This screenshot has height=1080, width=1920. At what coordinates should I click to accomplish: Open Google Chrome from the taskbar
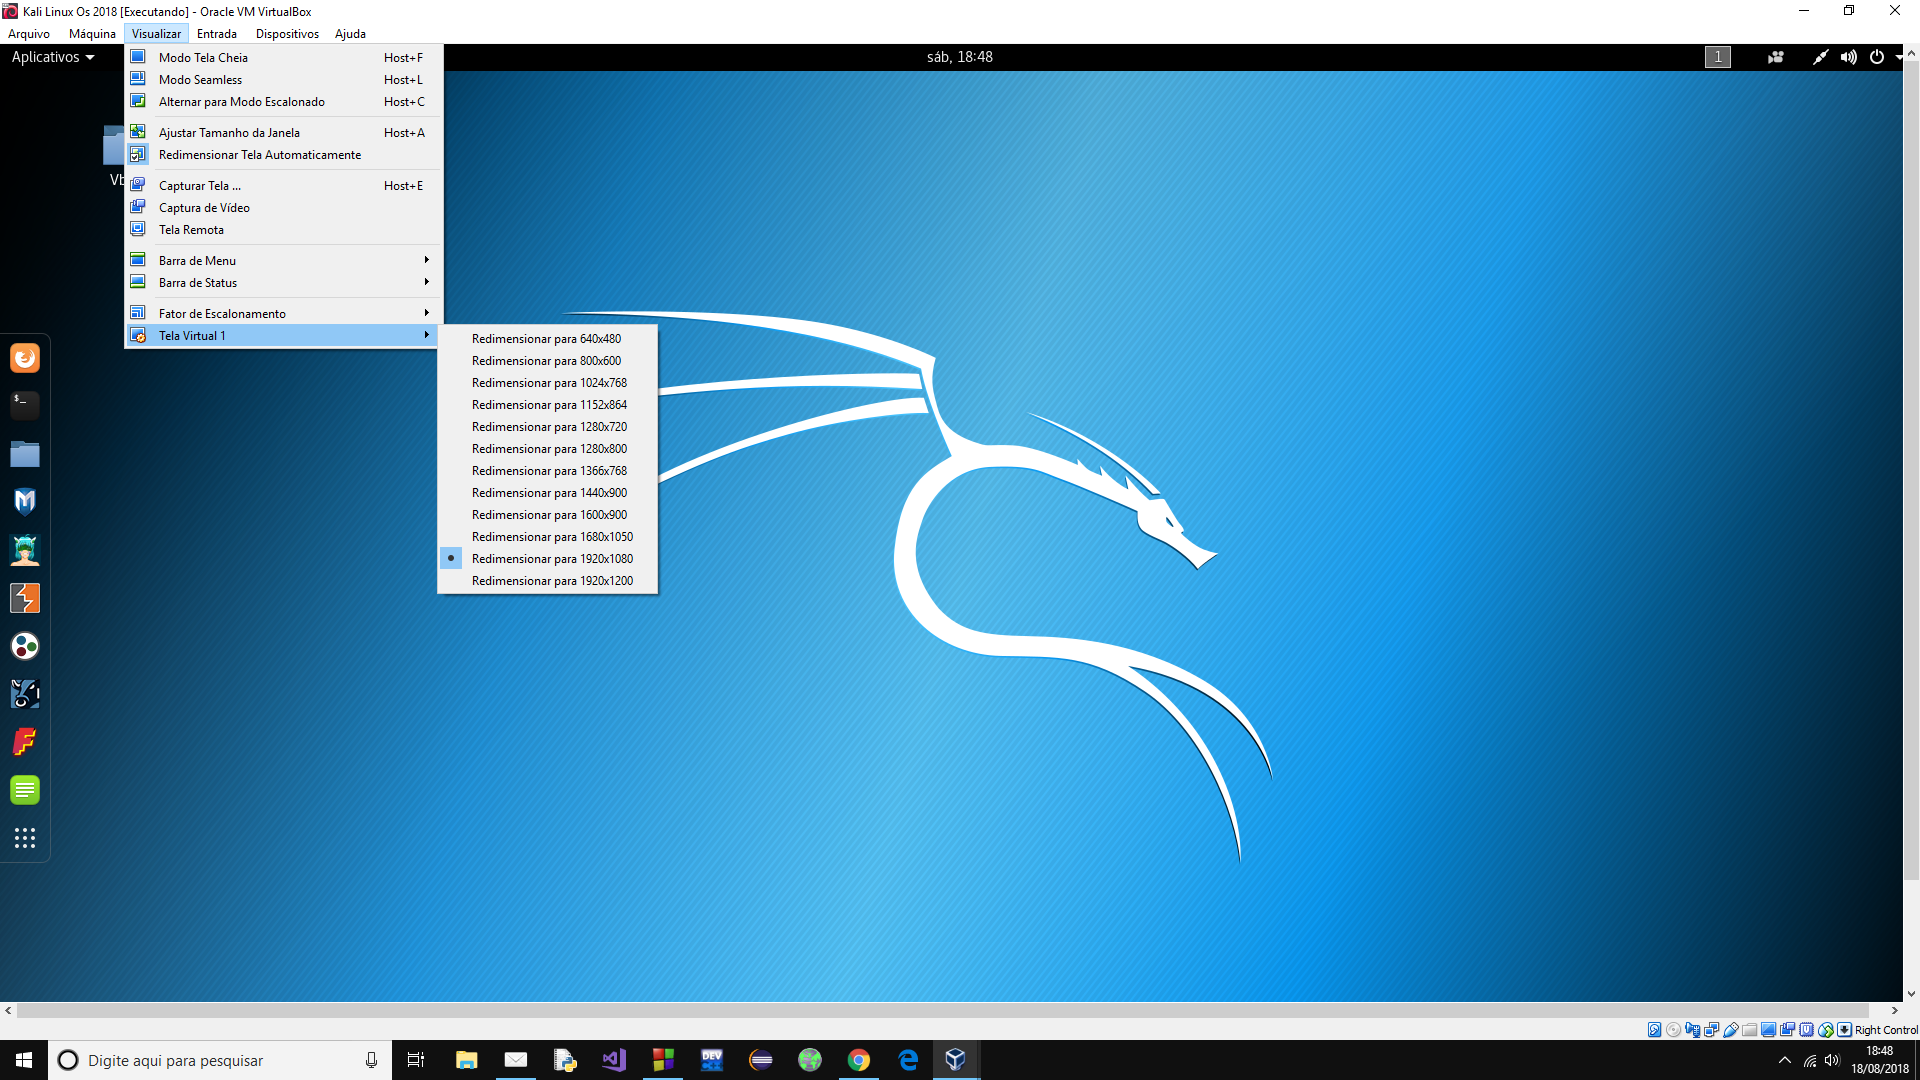coord(859,1060)
